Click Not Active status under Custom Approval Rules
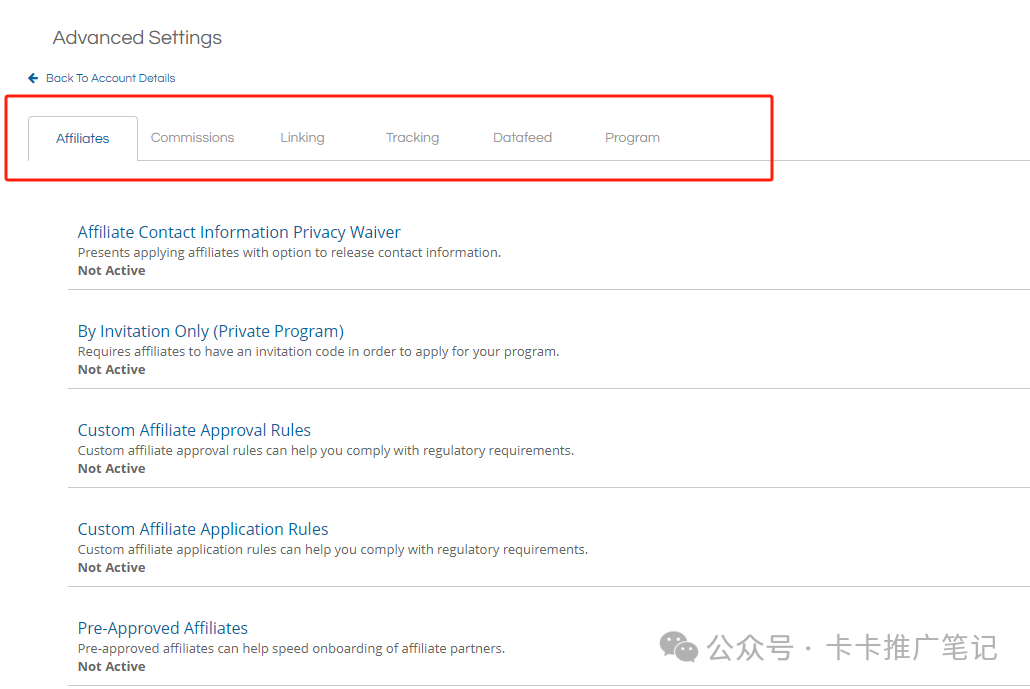 pyautogui.click(x=111, y=469)
